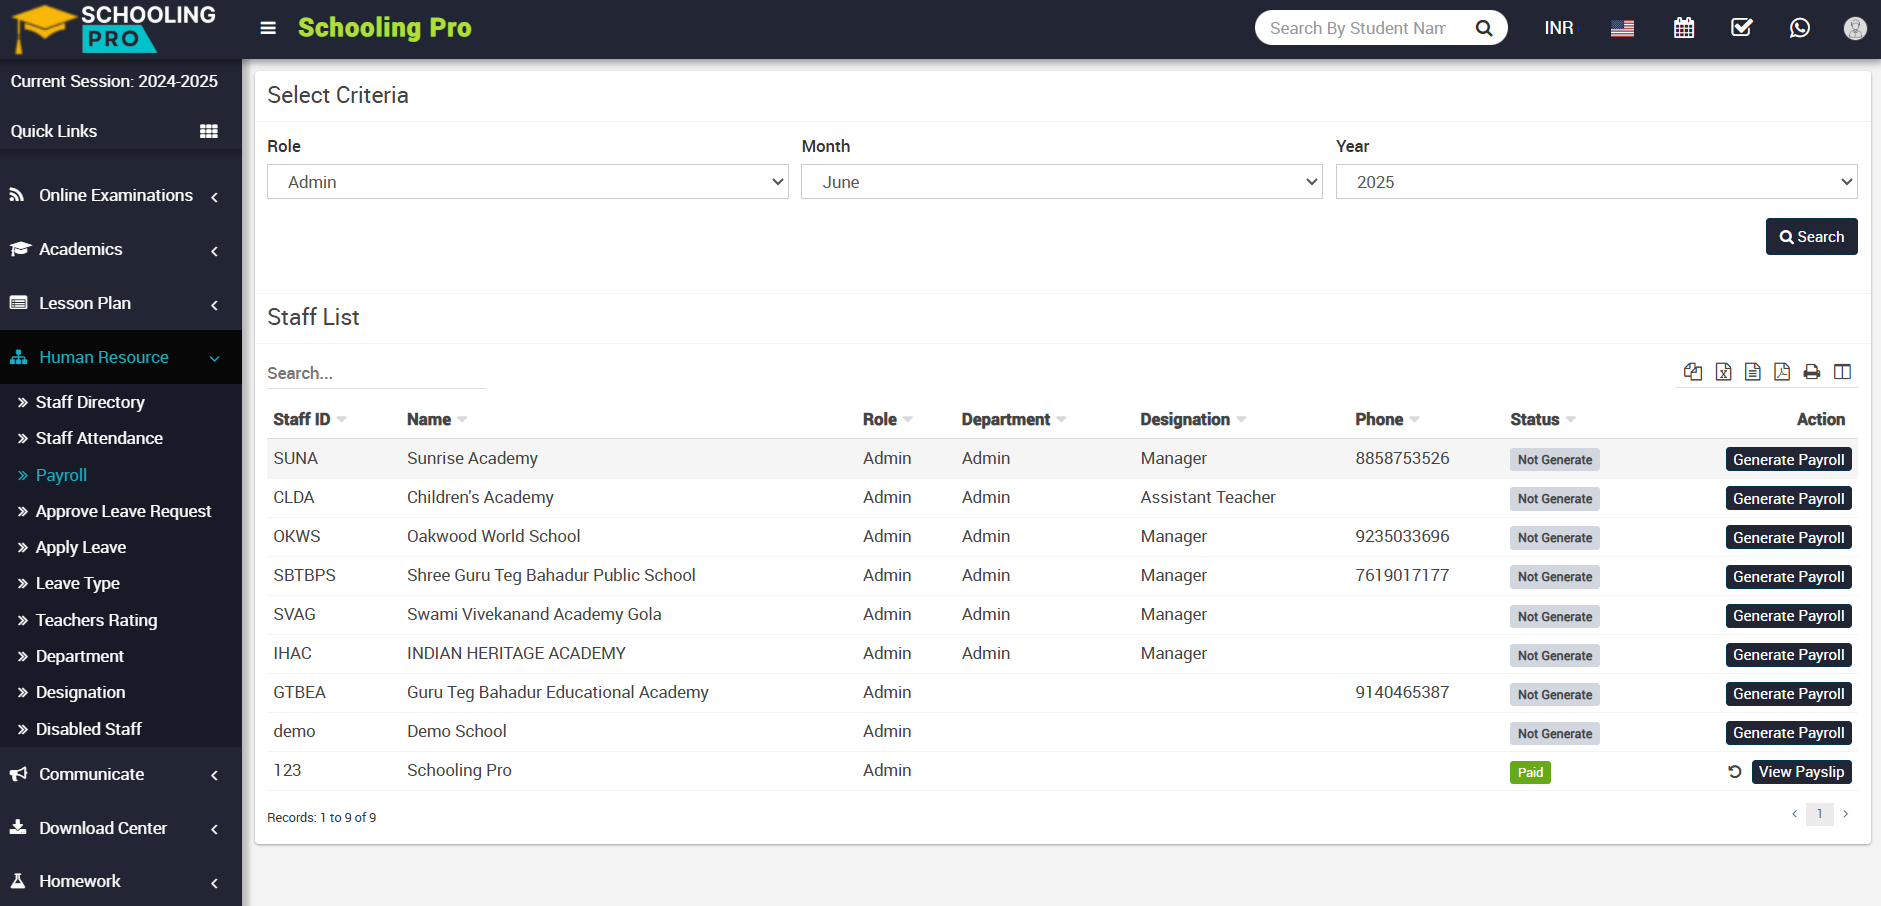Open Teachers Rating submenu item

(96, 620)
